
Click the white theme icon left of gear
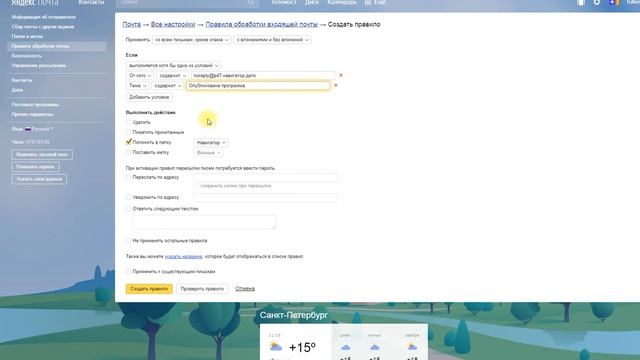(x=581, y=2)
